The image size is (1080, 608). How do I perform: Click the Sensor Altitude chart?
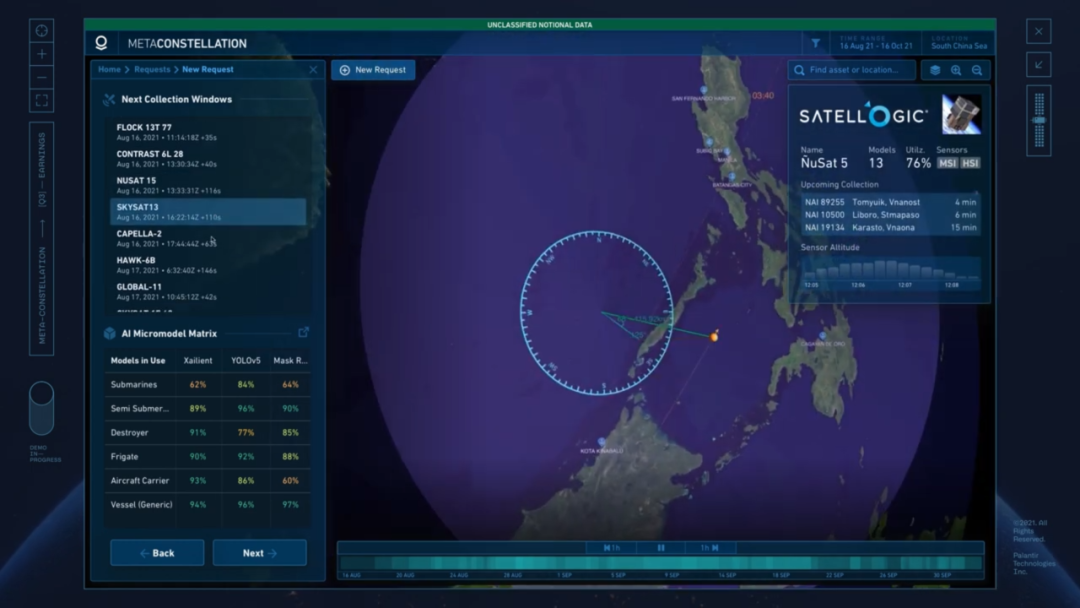click(891, 273)
